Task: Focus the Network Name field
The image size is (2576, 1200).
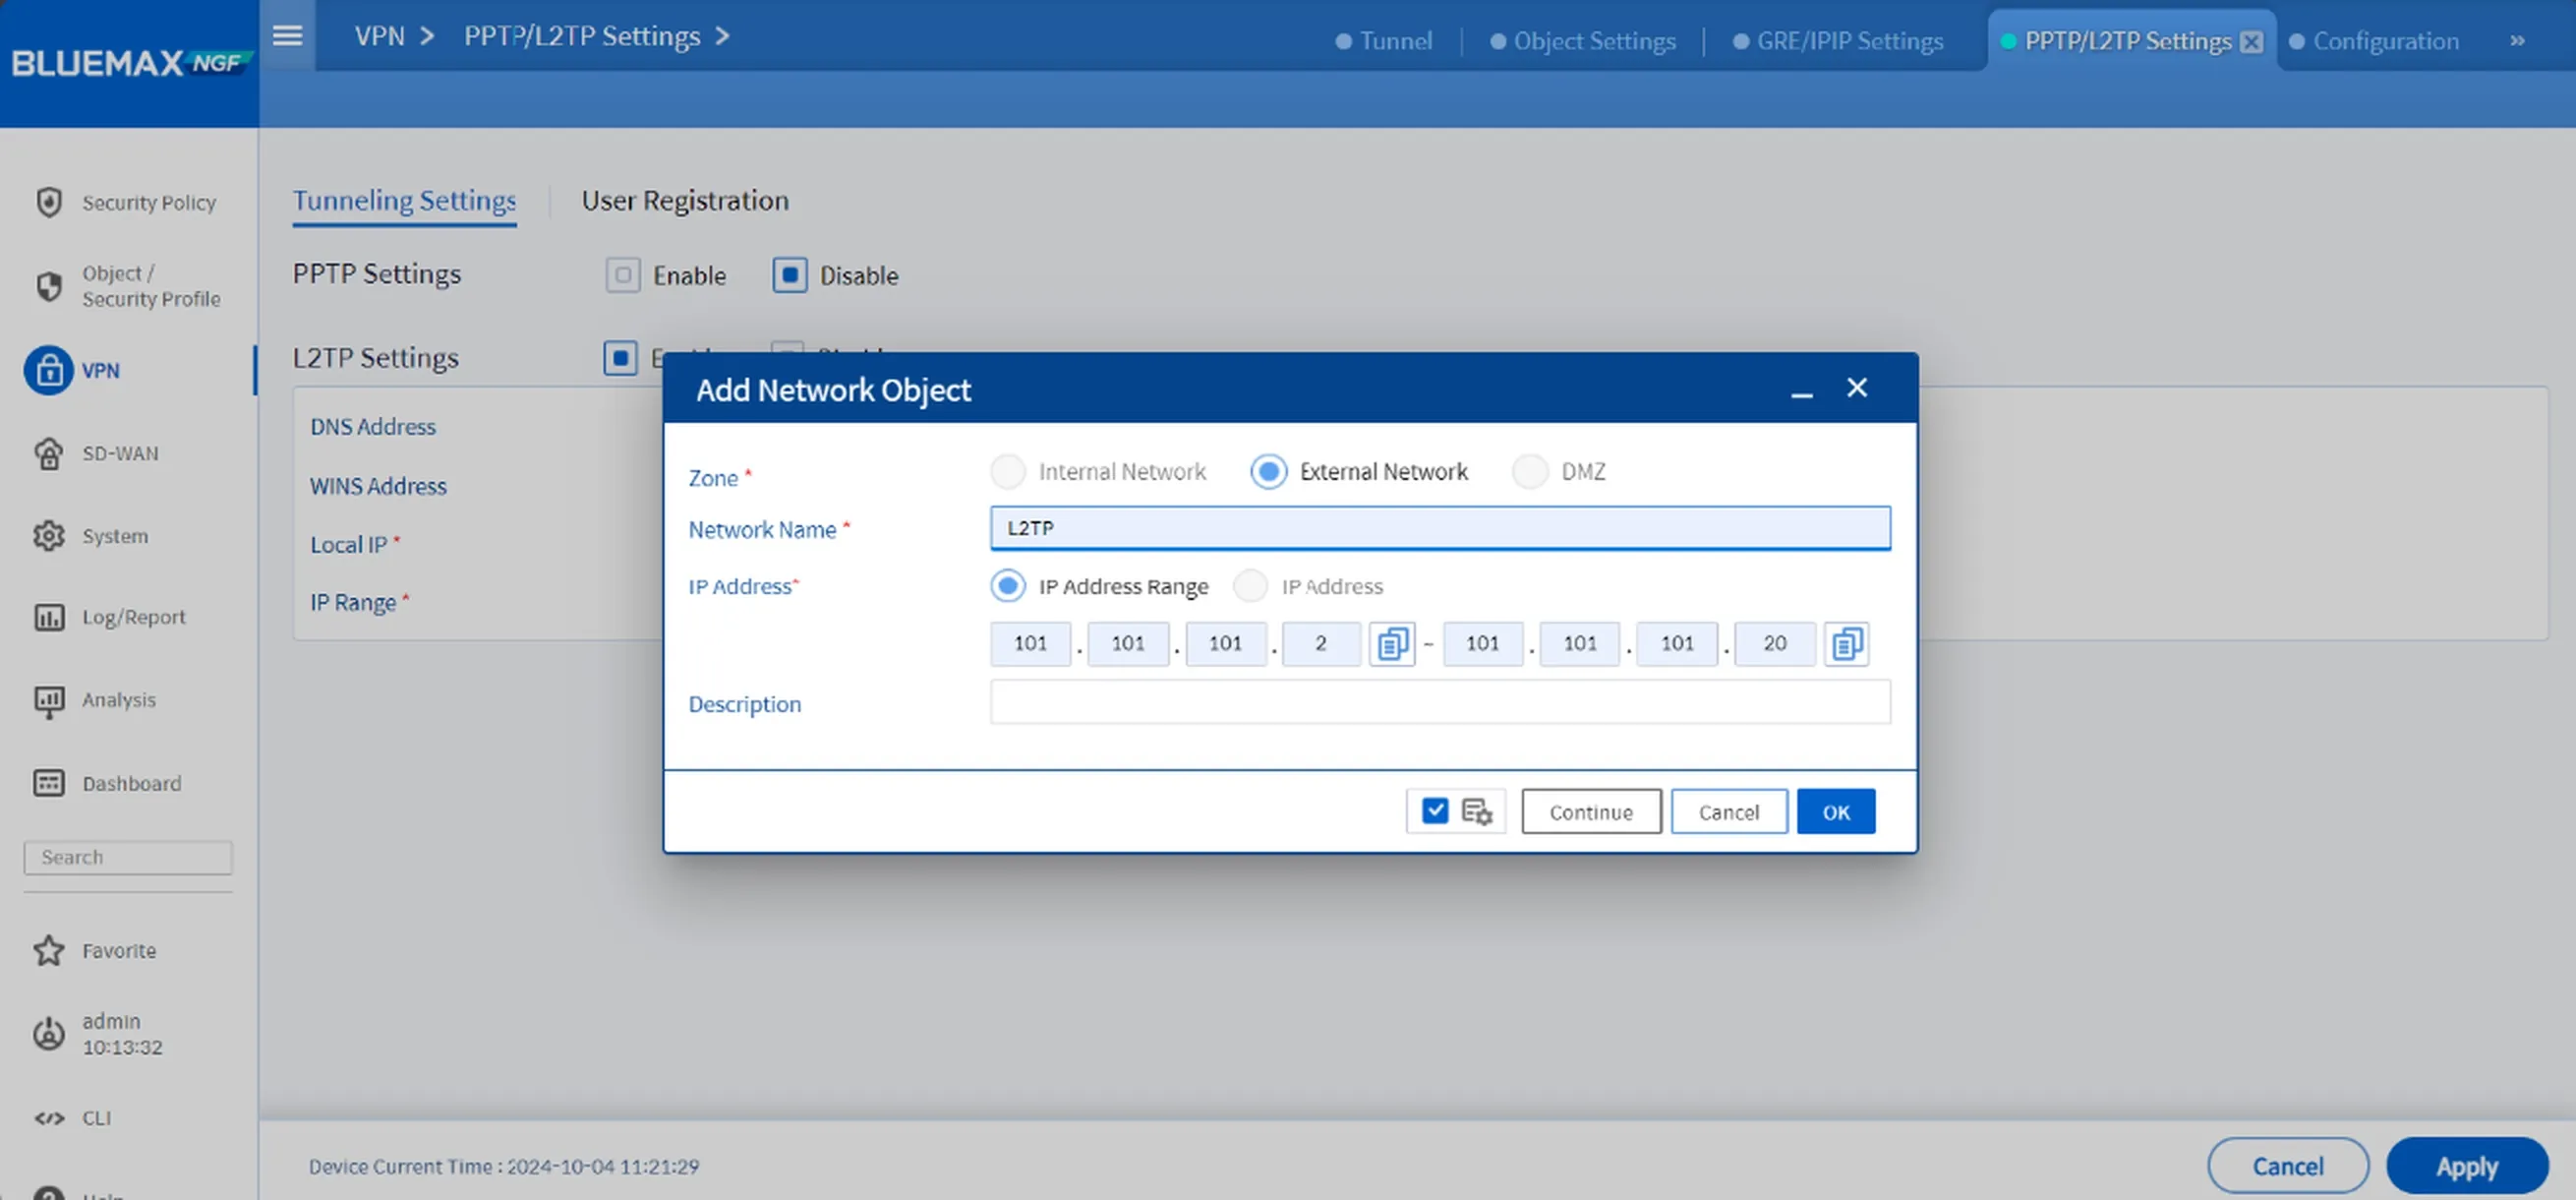Action: (x=1440, y=528)
